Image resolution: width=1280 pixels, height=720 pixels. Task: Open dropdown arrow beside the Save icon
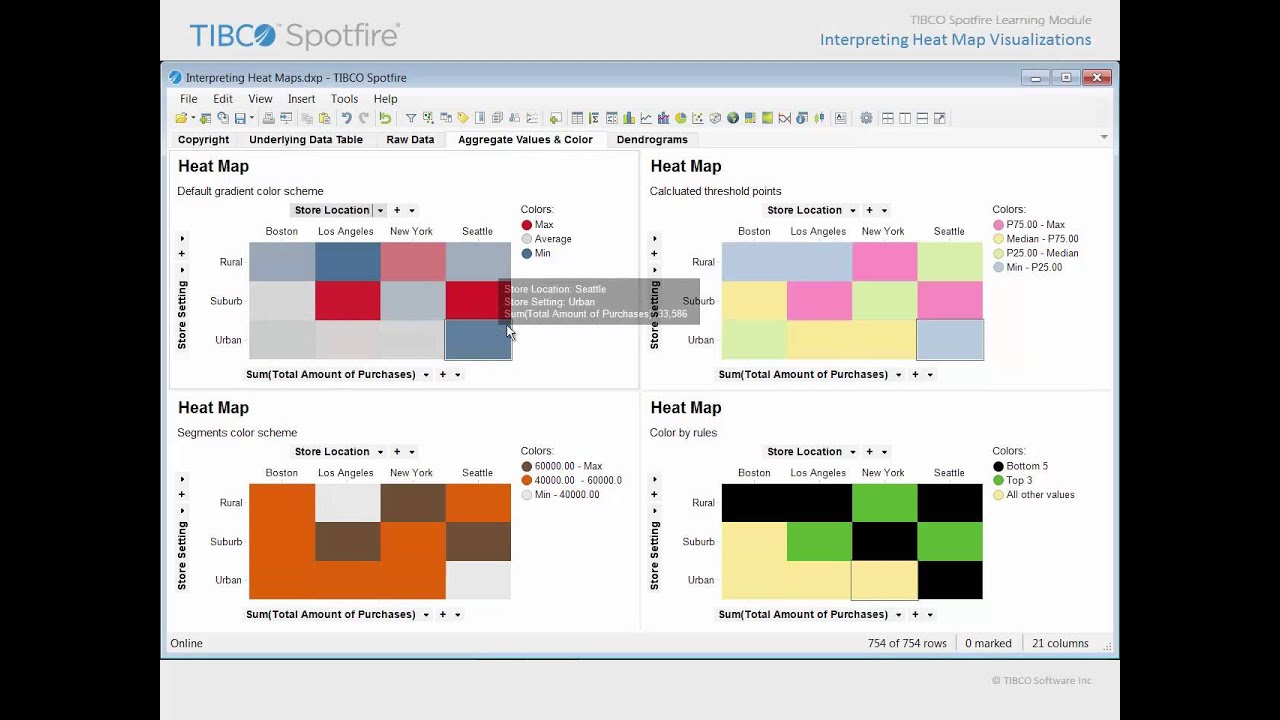click(252, 118)
